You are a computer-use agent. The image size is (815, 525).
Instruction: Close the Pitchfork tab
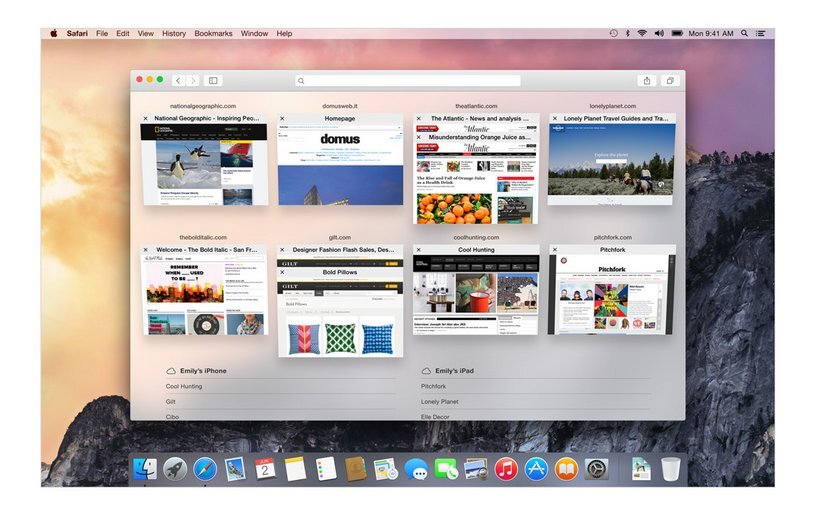pyautogui.click(x=555, y=250)
